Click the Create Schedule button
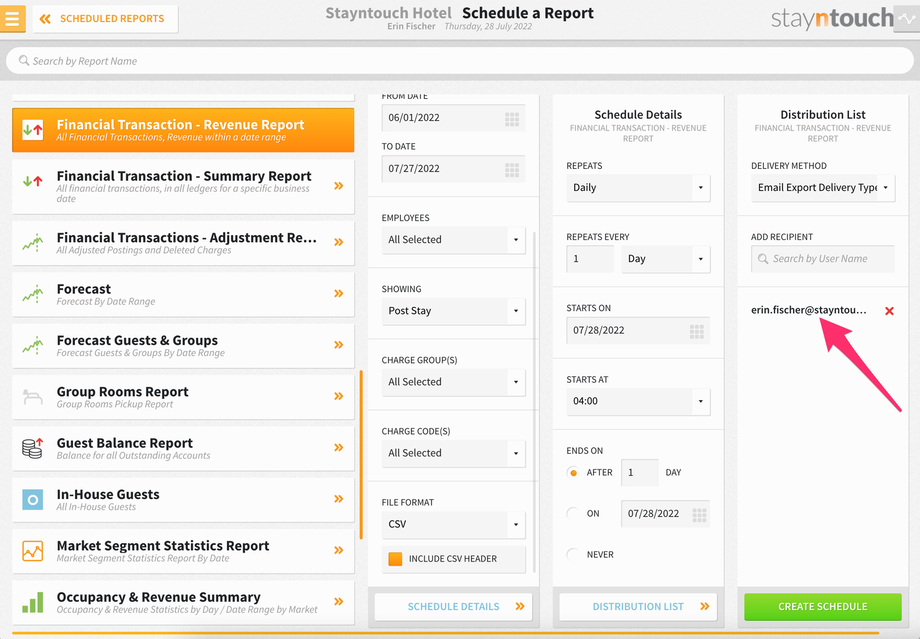This screenshot has width=920, height=639. pos(823,607)
